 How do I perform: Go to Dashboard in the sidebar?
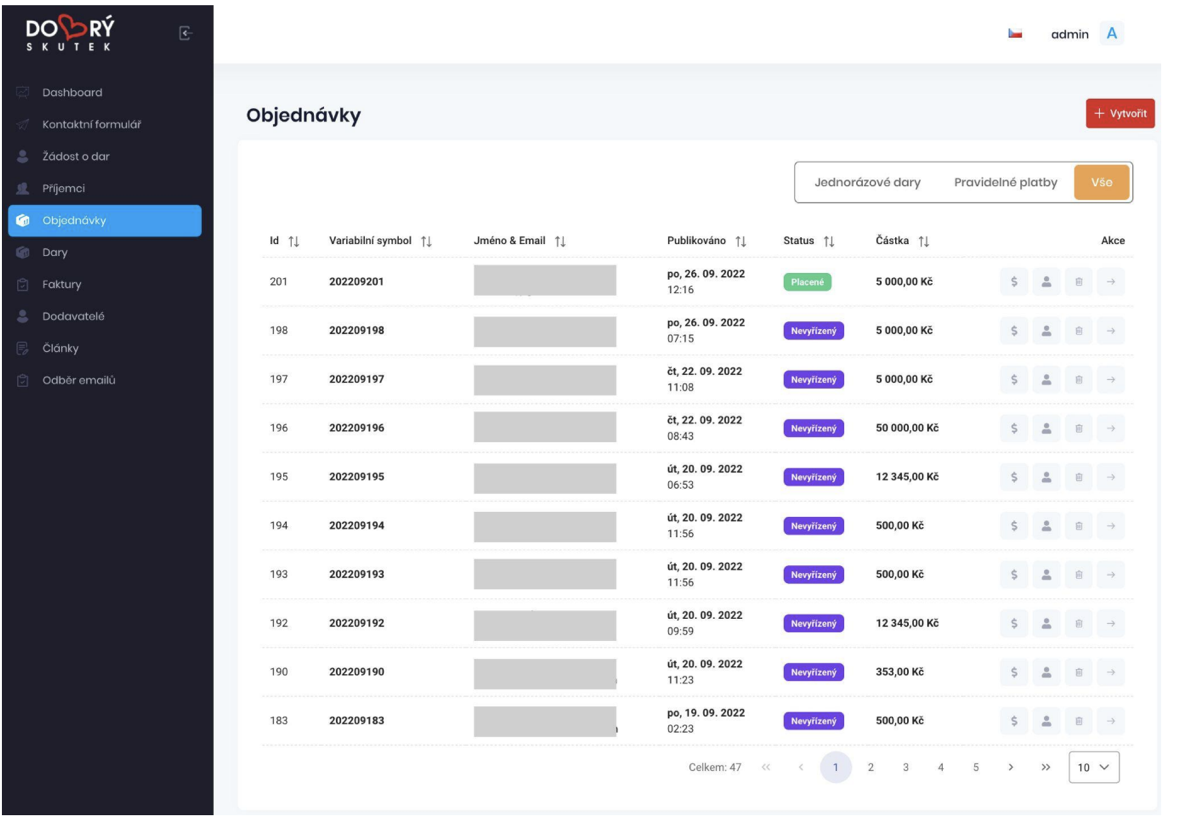[72, 93]
